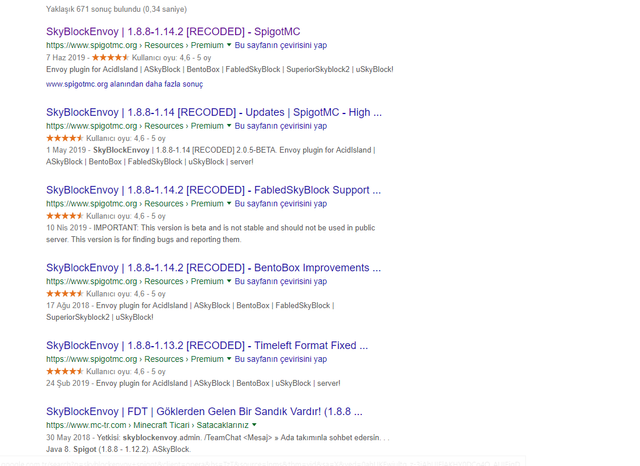This screenshot has width=640, height=466.
Task: Expand URL dropdown arrow under BentoBox Improvements result
Action: point(229,281)
